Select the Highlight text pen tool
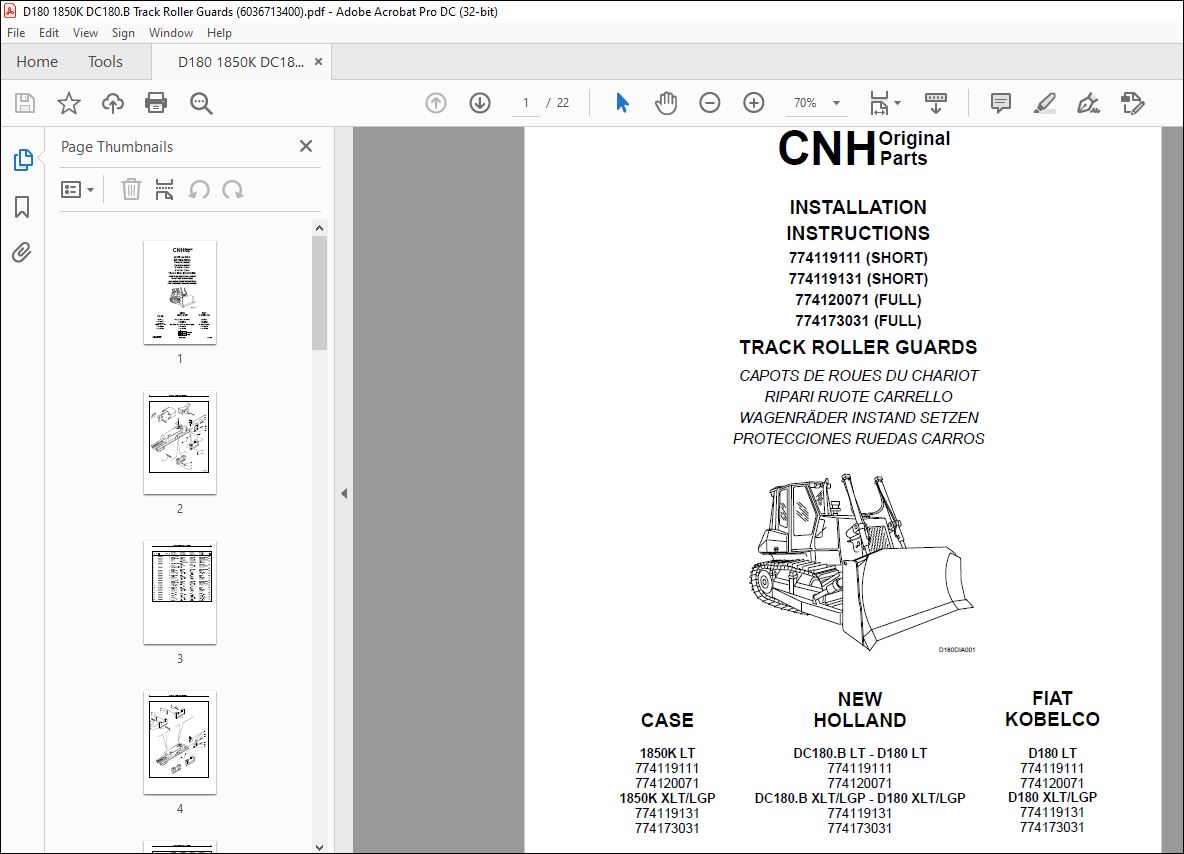This screenshot has width=1184, height=854. (1044, 103)
